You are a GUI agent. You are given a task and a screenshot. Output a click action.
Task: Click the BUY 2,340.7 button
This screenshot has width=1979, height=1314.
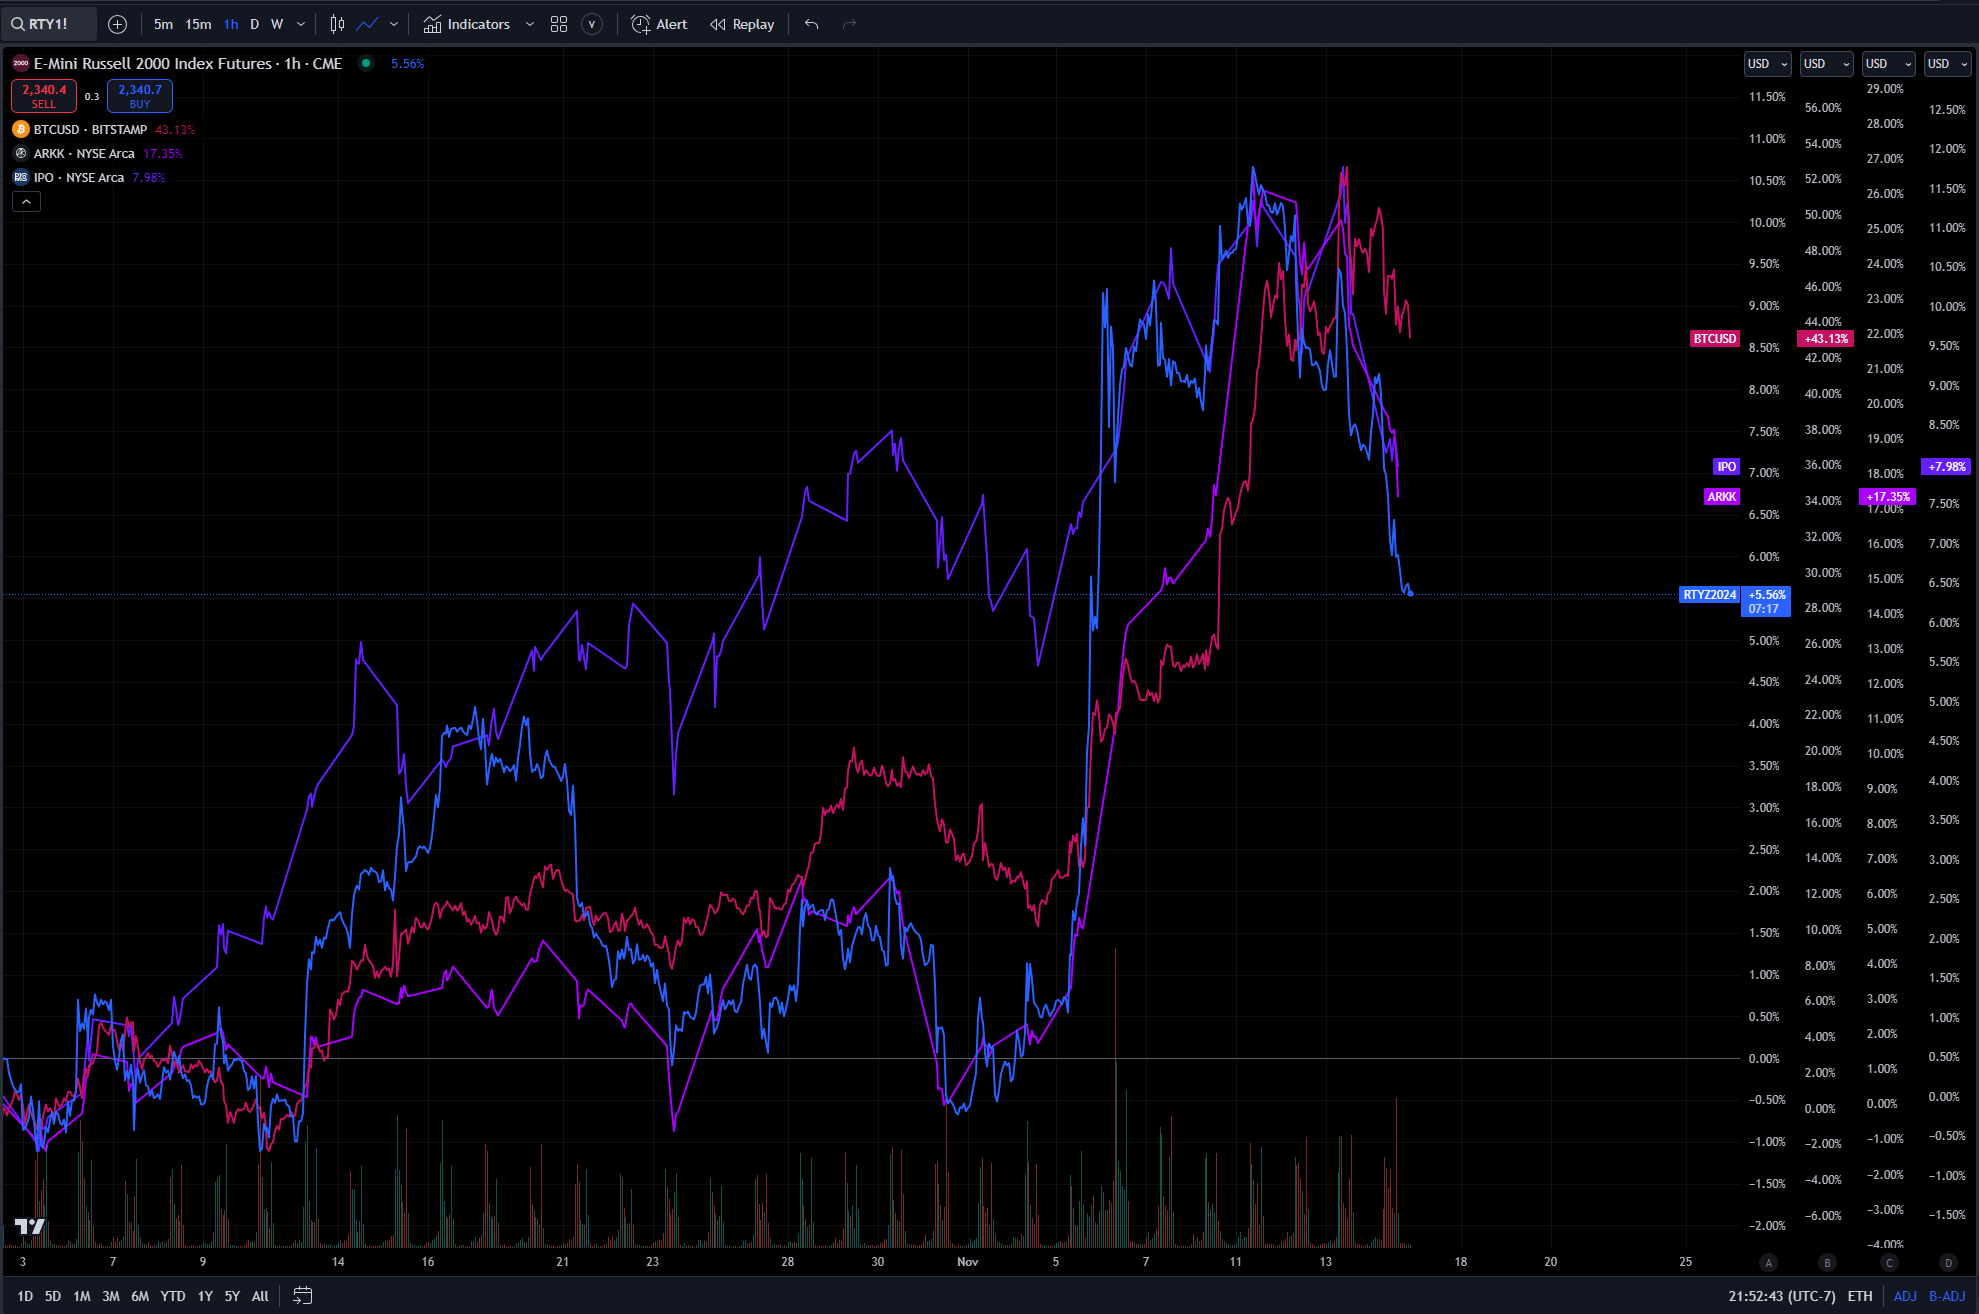139,95
